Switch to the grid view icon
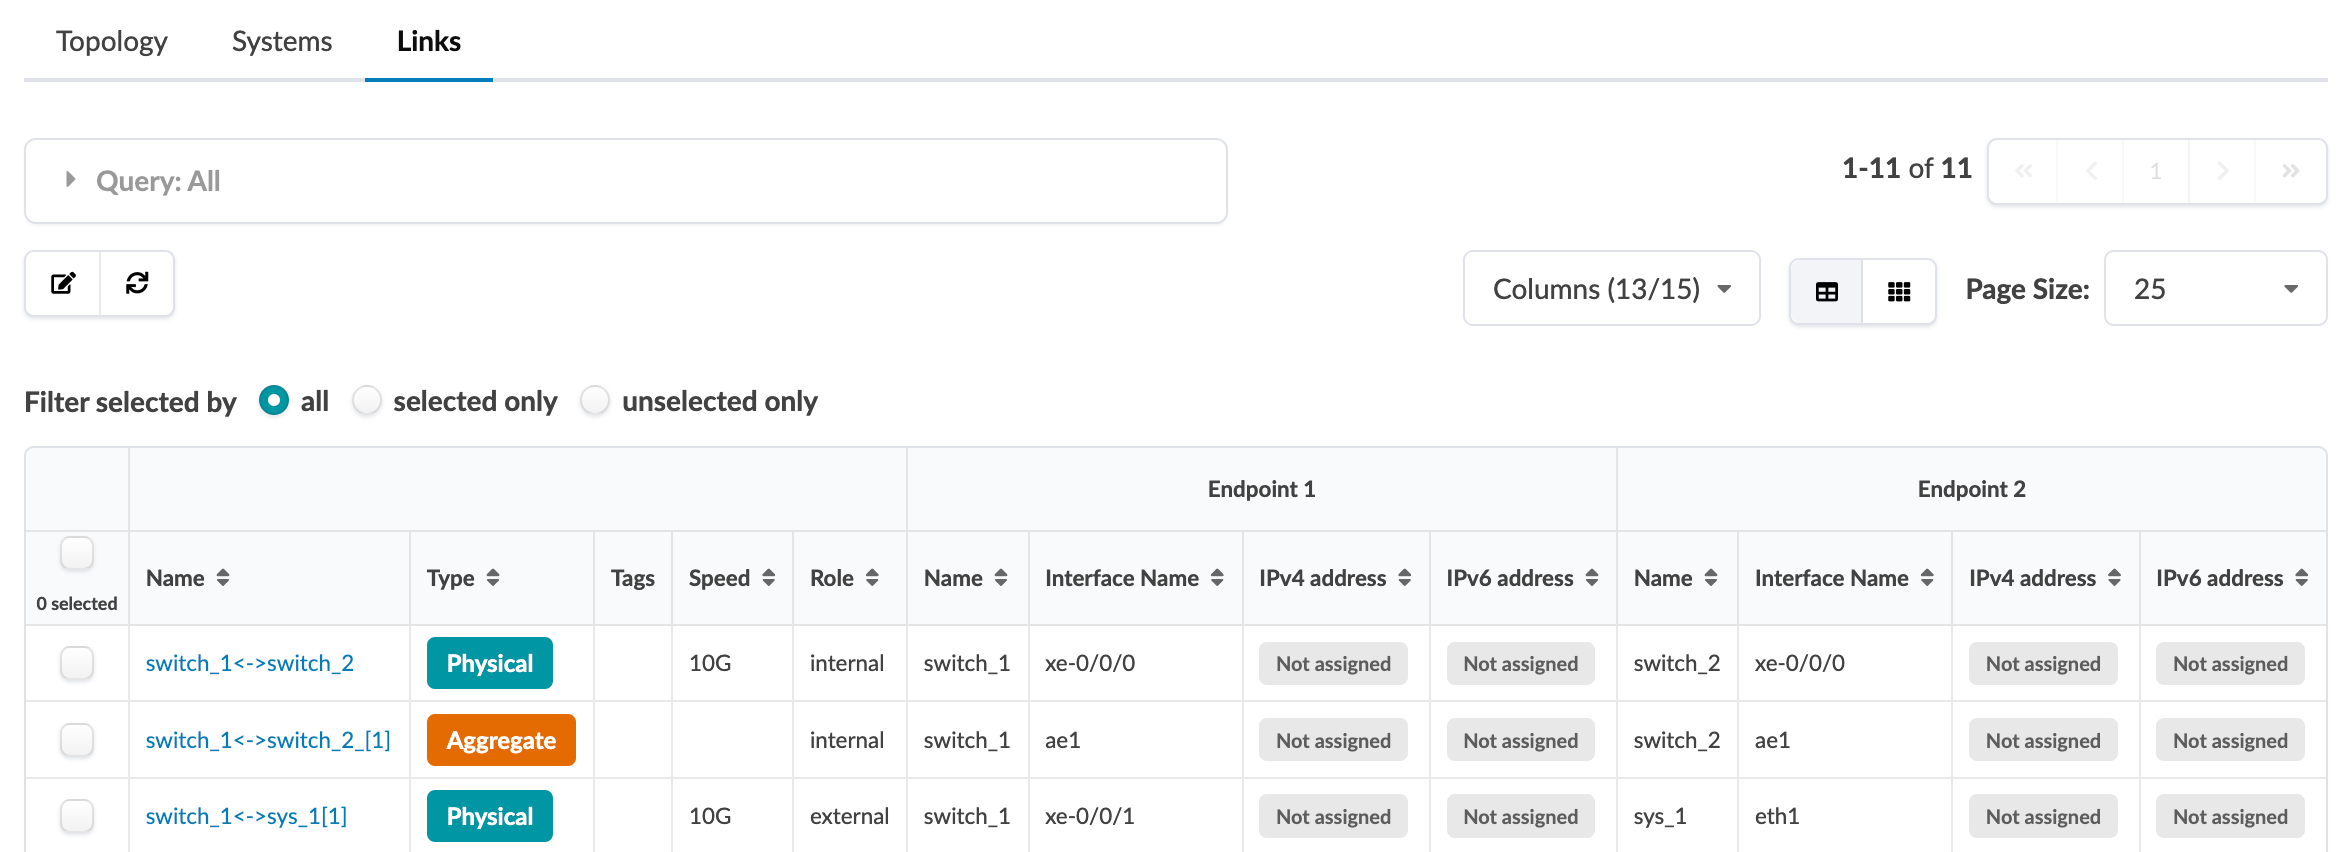Viewport: 2352px width, 852px height. [x=1899, y=291]
